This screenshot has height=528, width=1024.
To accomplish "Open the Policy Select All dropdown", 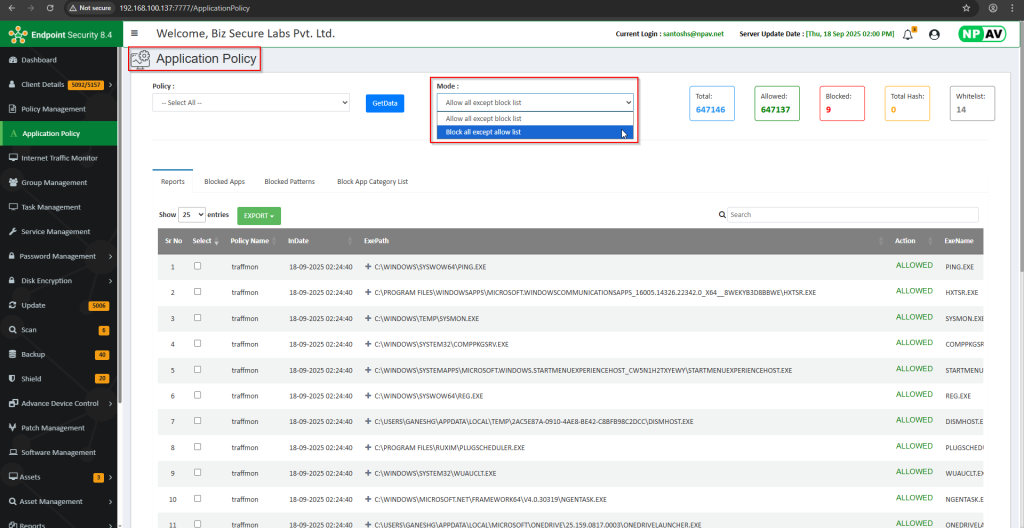I will pos(250,103).
